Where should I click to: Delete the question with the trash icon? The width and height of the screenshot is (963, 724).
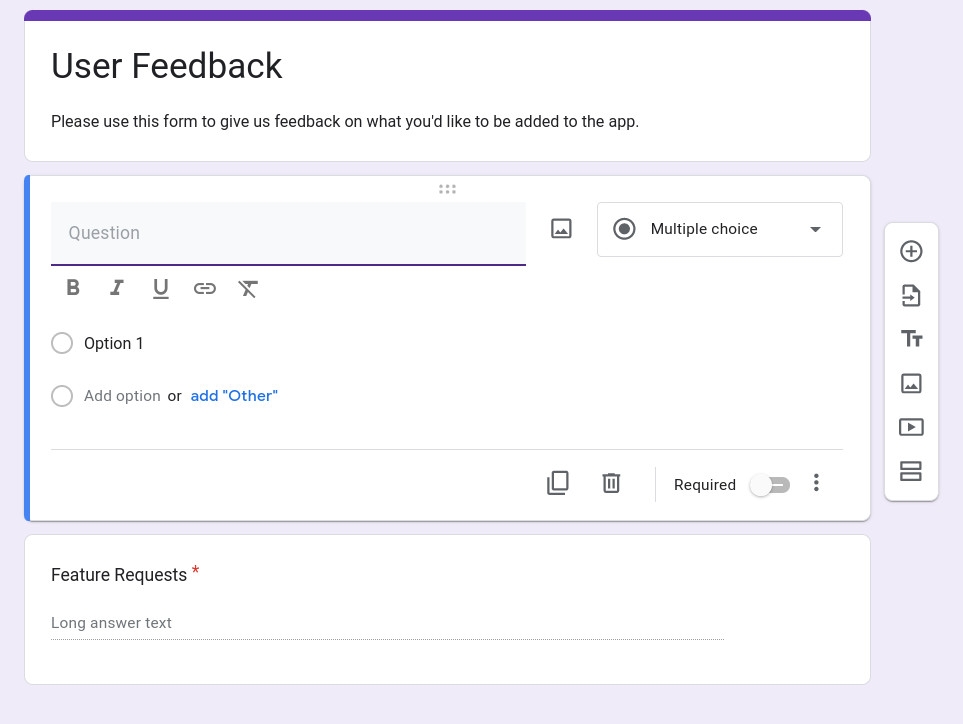611,483
